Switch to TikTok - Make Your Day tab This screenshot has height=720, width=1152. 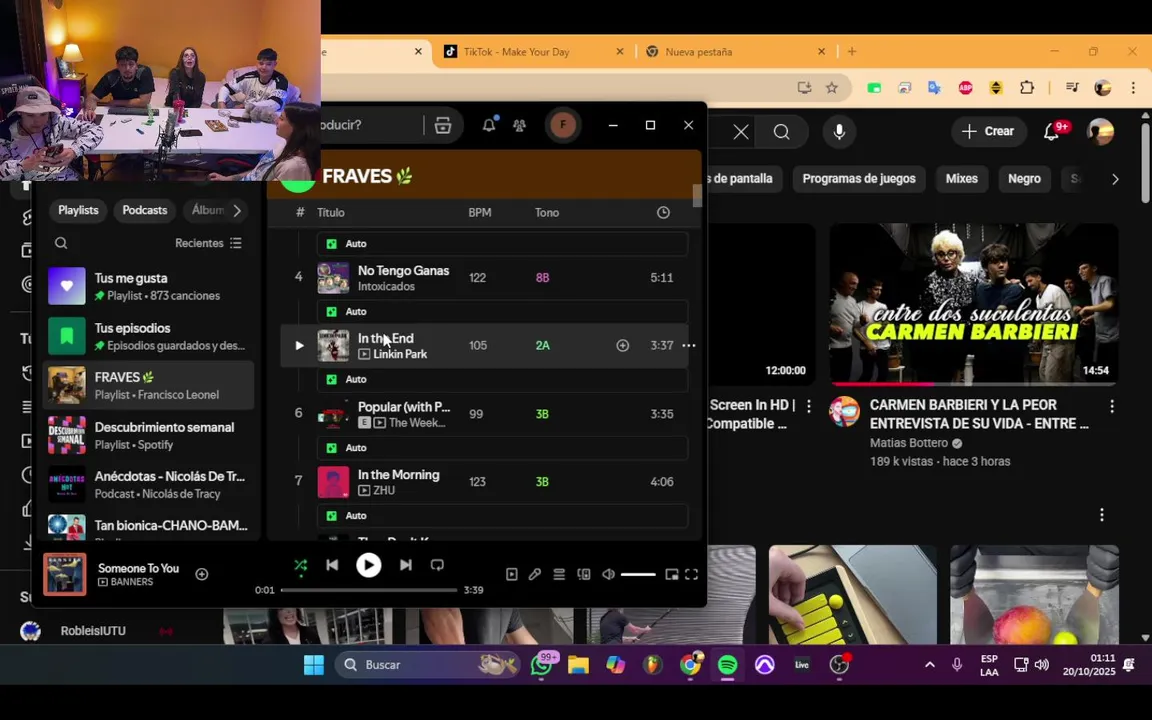point(533,51)
